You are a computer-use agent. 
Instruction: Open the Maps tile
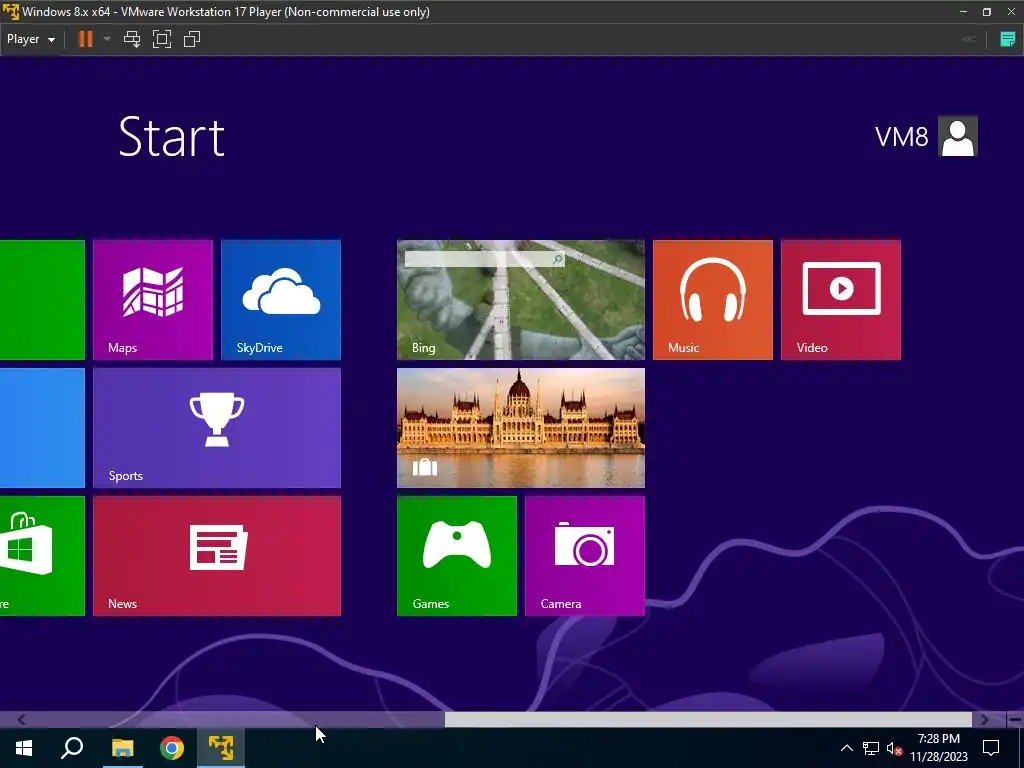153,300
